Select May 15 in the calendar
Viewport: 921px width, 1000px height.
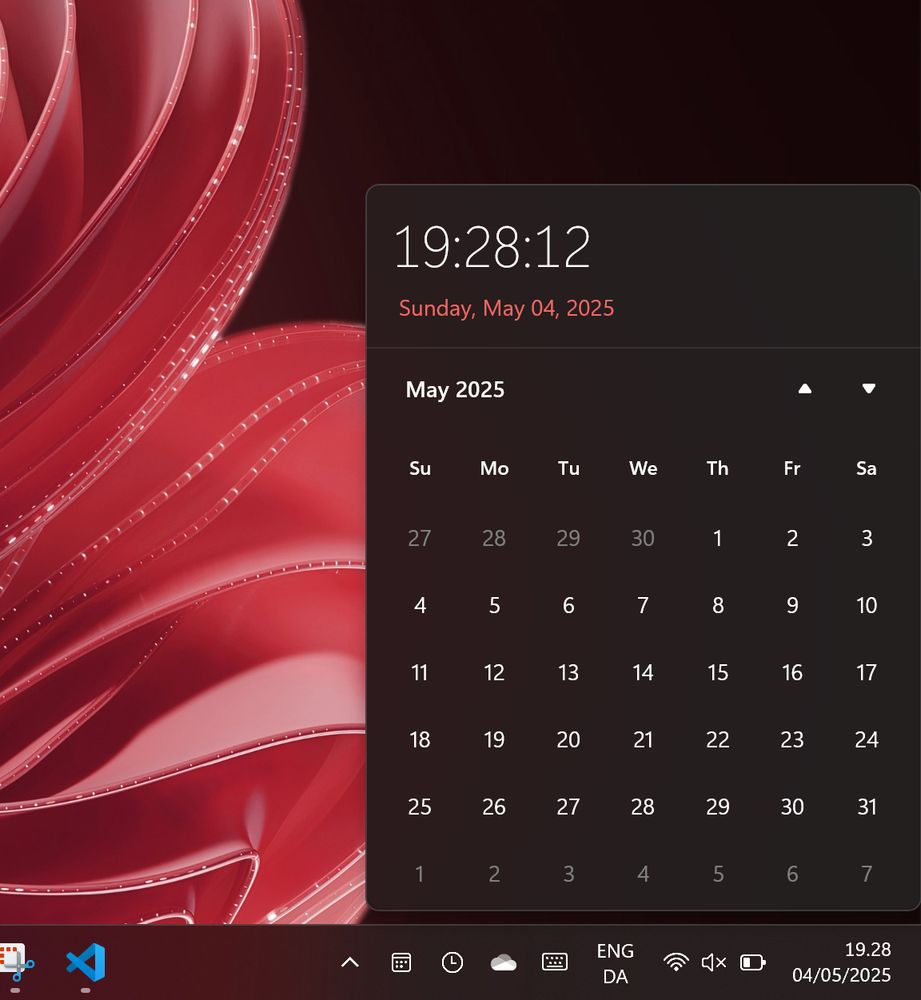(718, 672)
